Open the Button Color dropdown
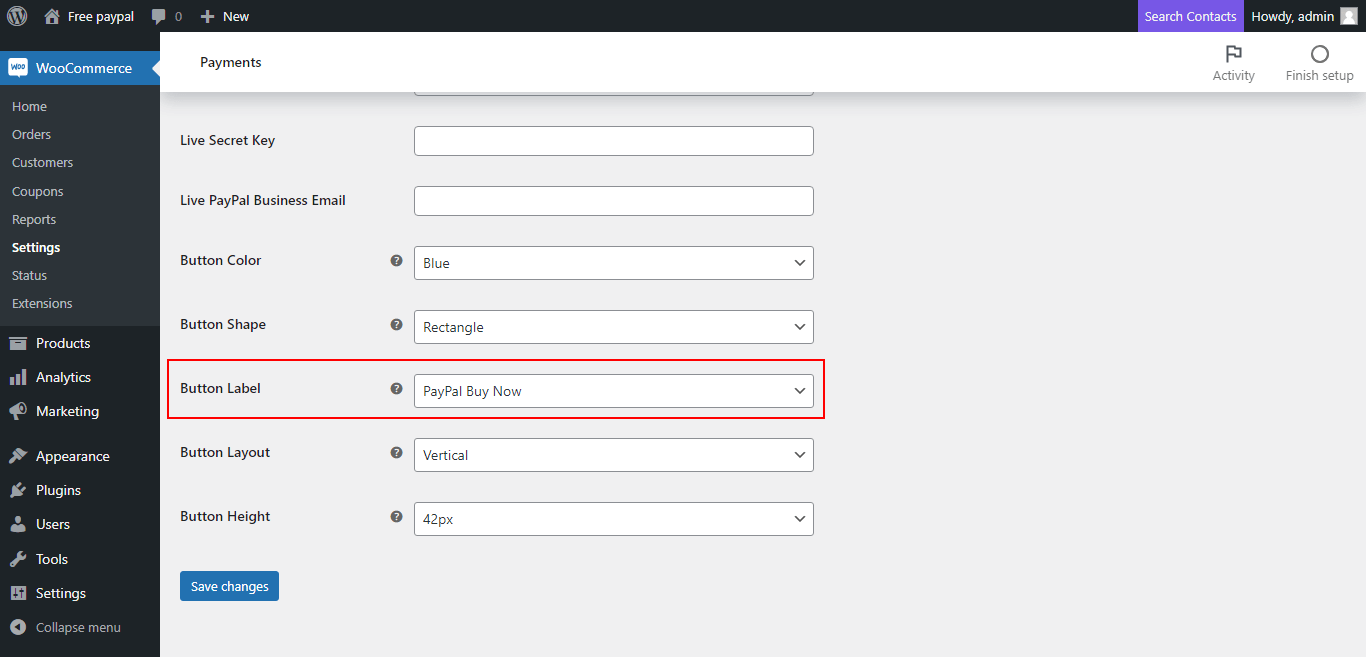Viewport: 1366px width, 657px height. [613, 263]
